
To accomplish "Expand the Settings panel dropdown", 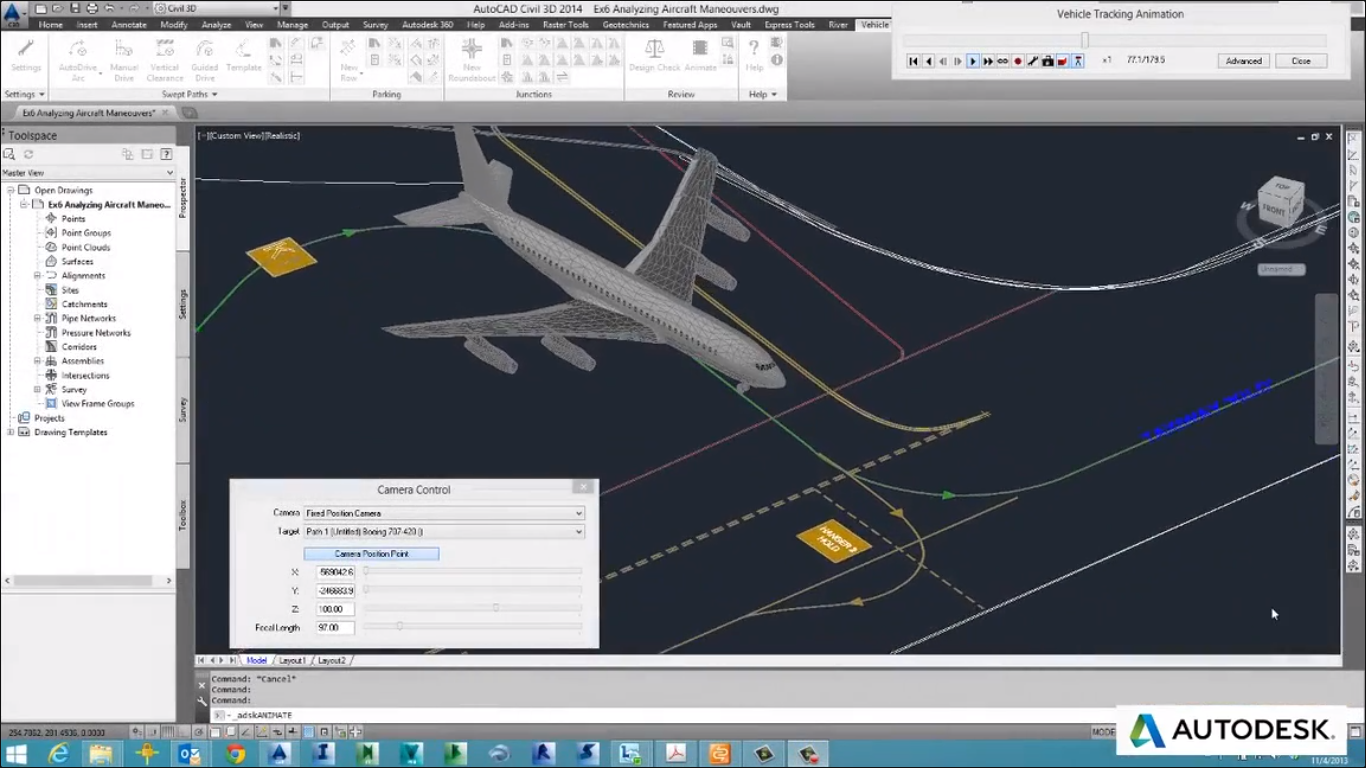I will pos(24,94).
